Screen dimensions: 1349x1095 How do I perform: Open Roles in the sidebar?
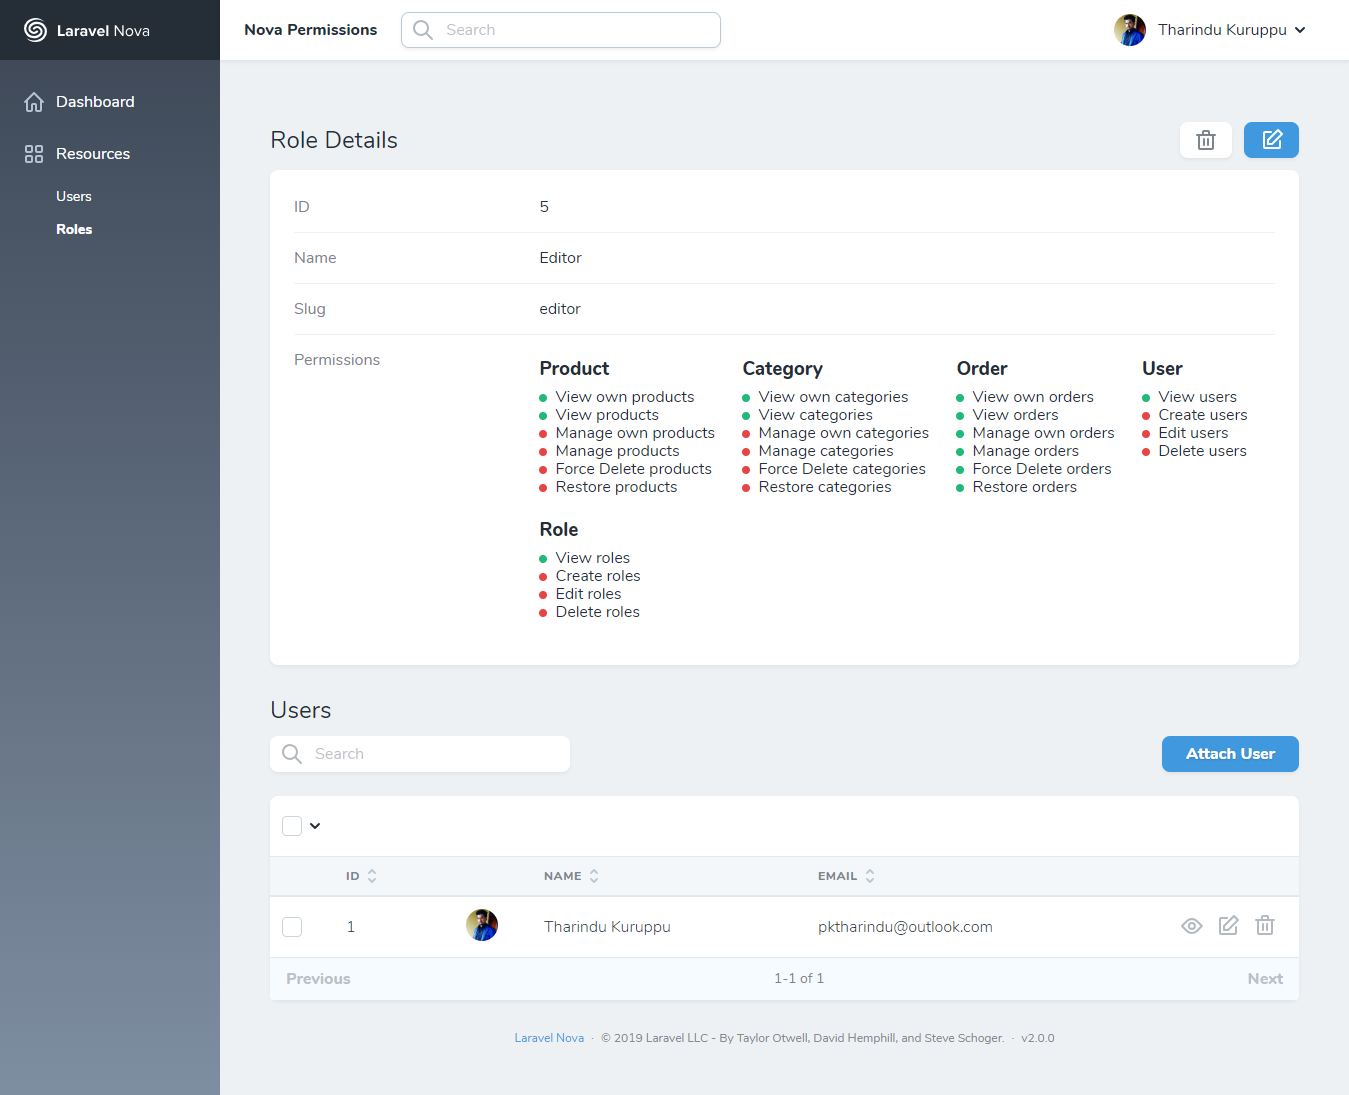click(x=74, y=230)
